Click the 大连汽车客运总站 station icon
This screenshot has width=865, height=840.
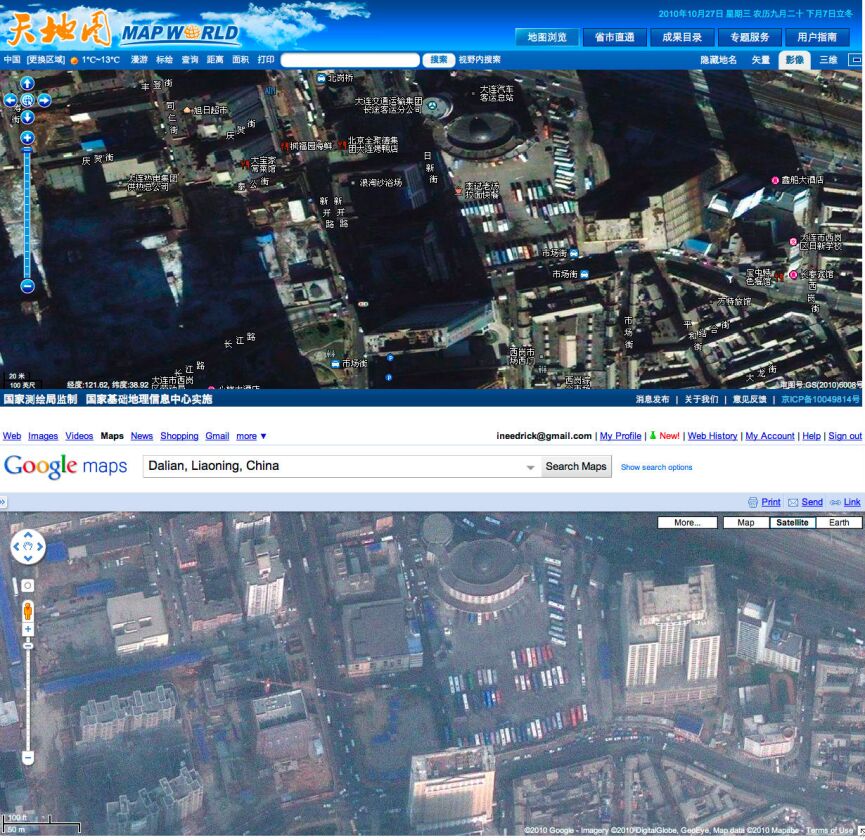click(473, 93)
